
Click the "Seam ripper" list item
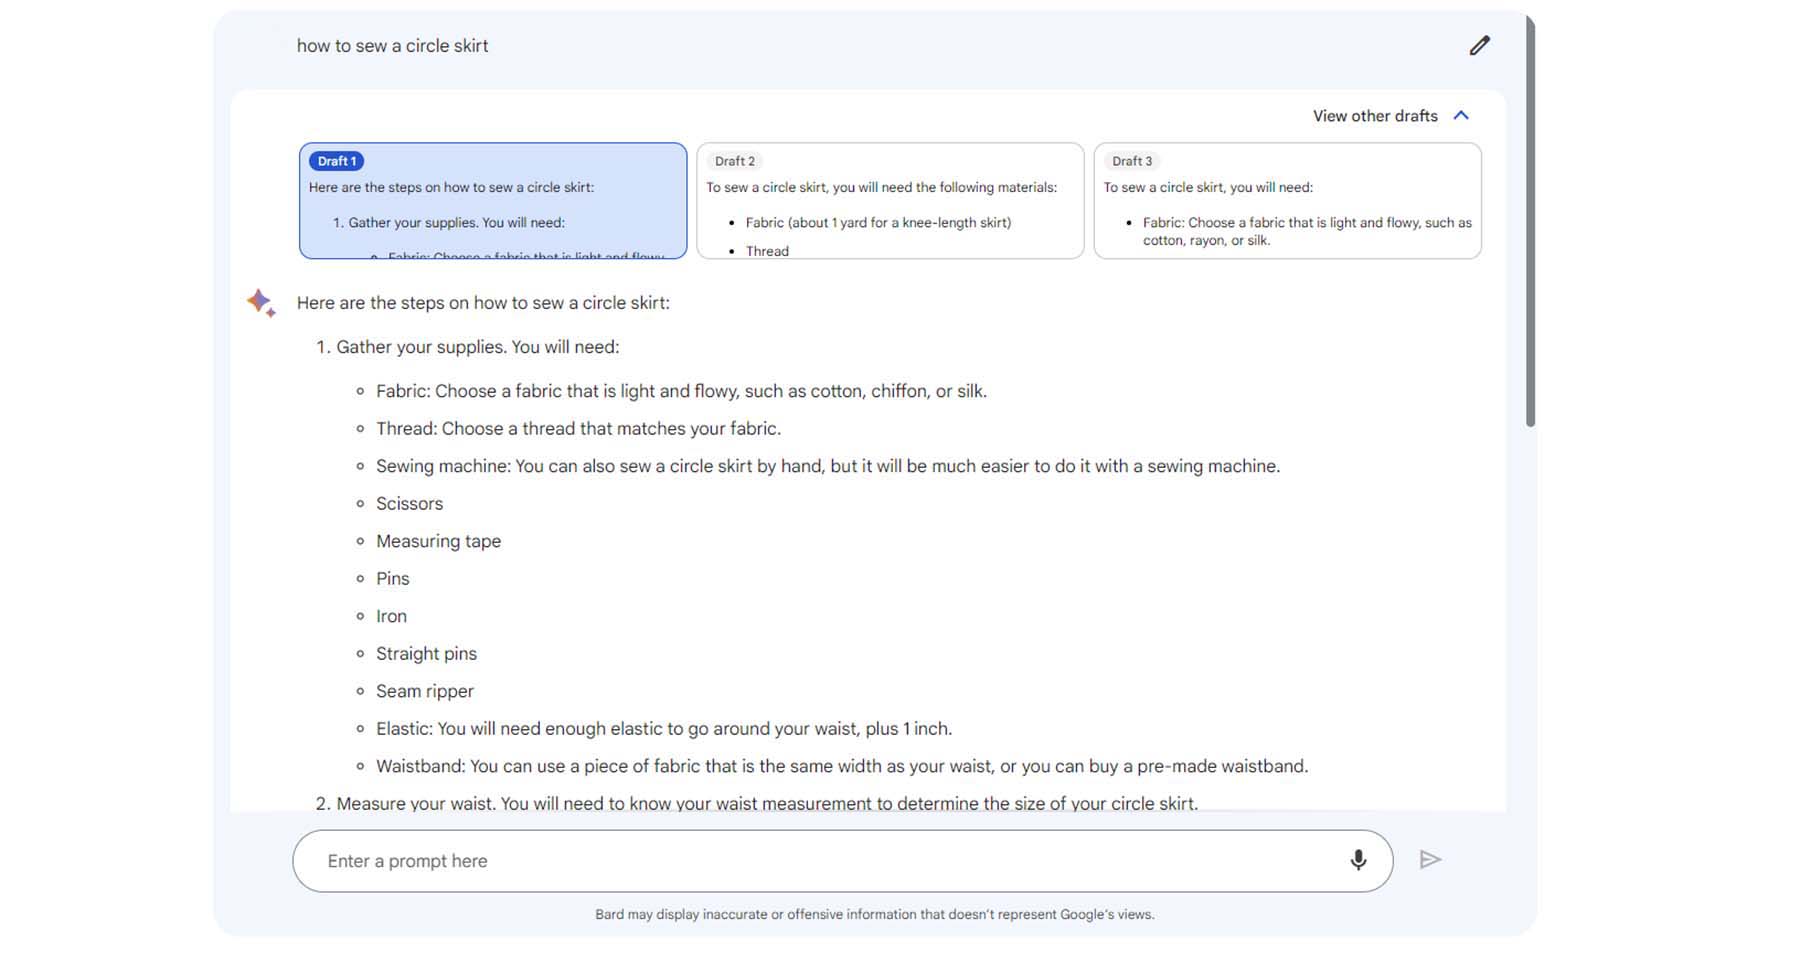coord(424,691)
